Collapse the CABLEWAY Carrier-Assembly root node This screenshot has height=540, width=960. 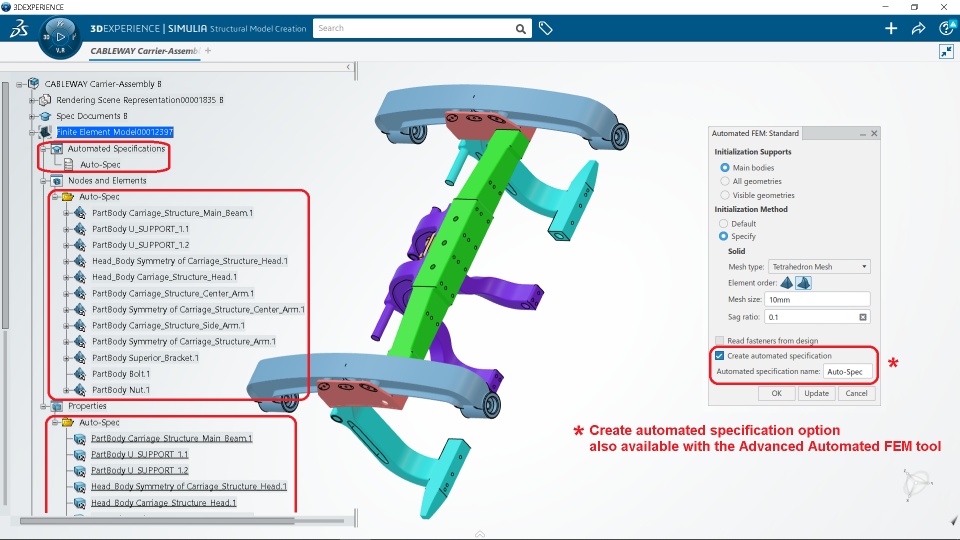[x=20, y=84]
